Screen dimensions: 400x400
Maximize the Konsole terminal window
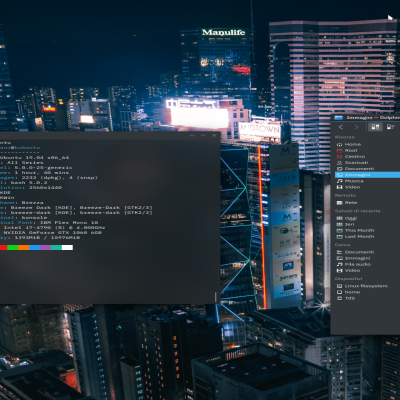coord(203,135)
